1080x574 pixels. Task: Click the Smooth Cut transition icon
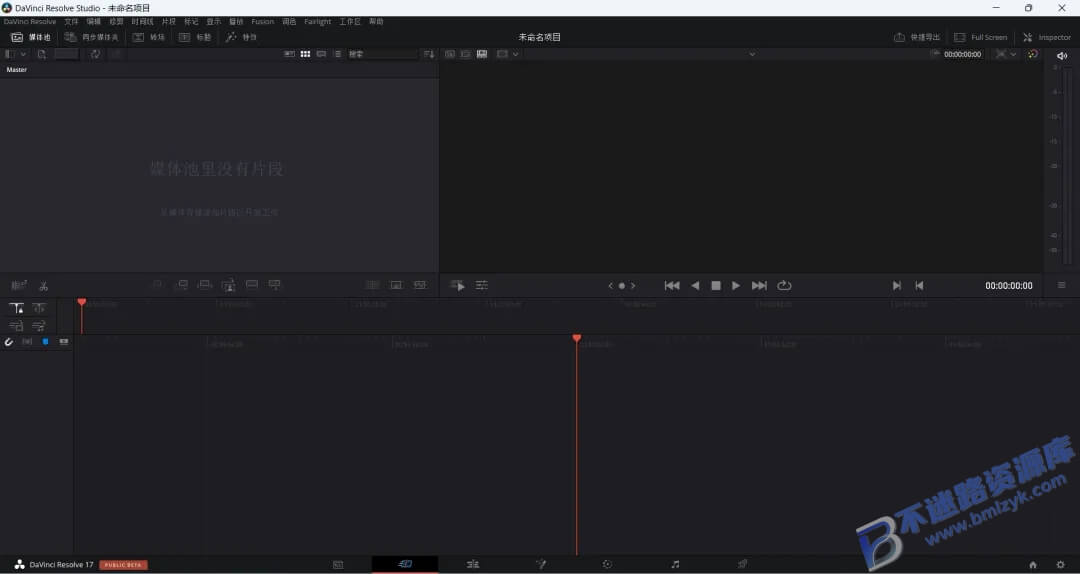click(419, 285)
